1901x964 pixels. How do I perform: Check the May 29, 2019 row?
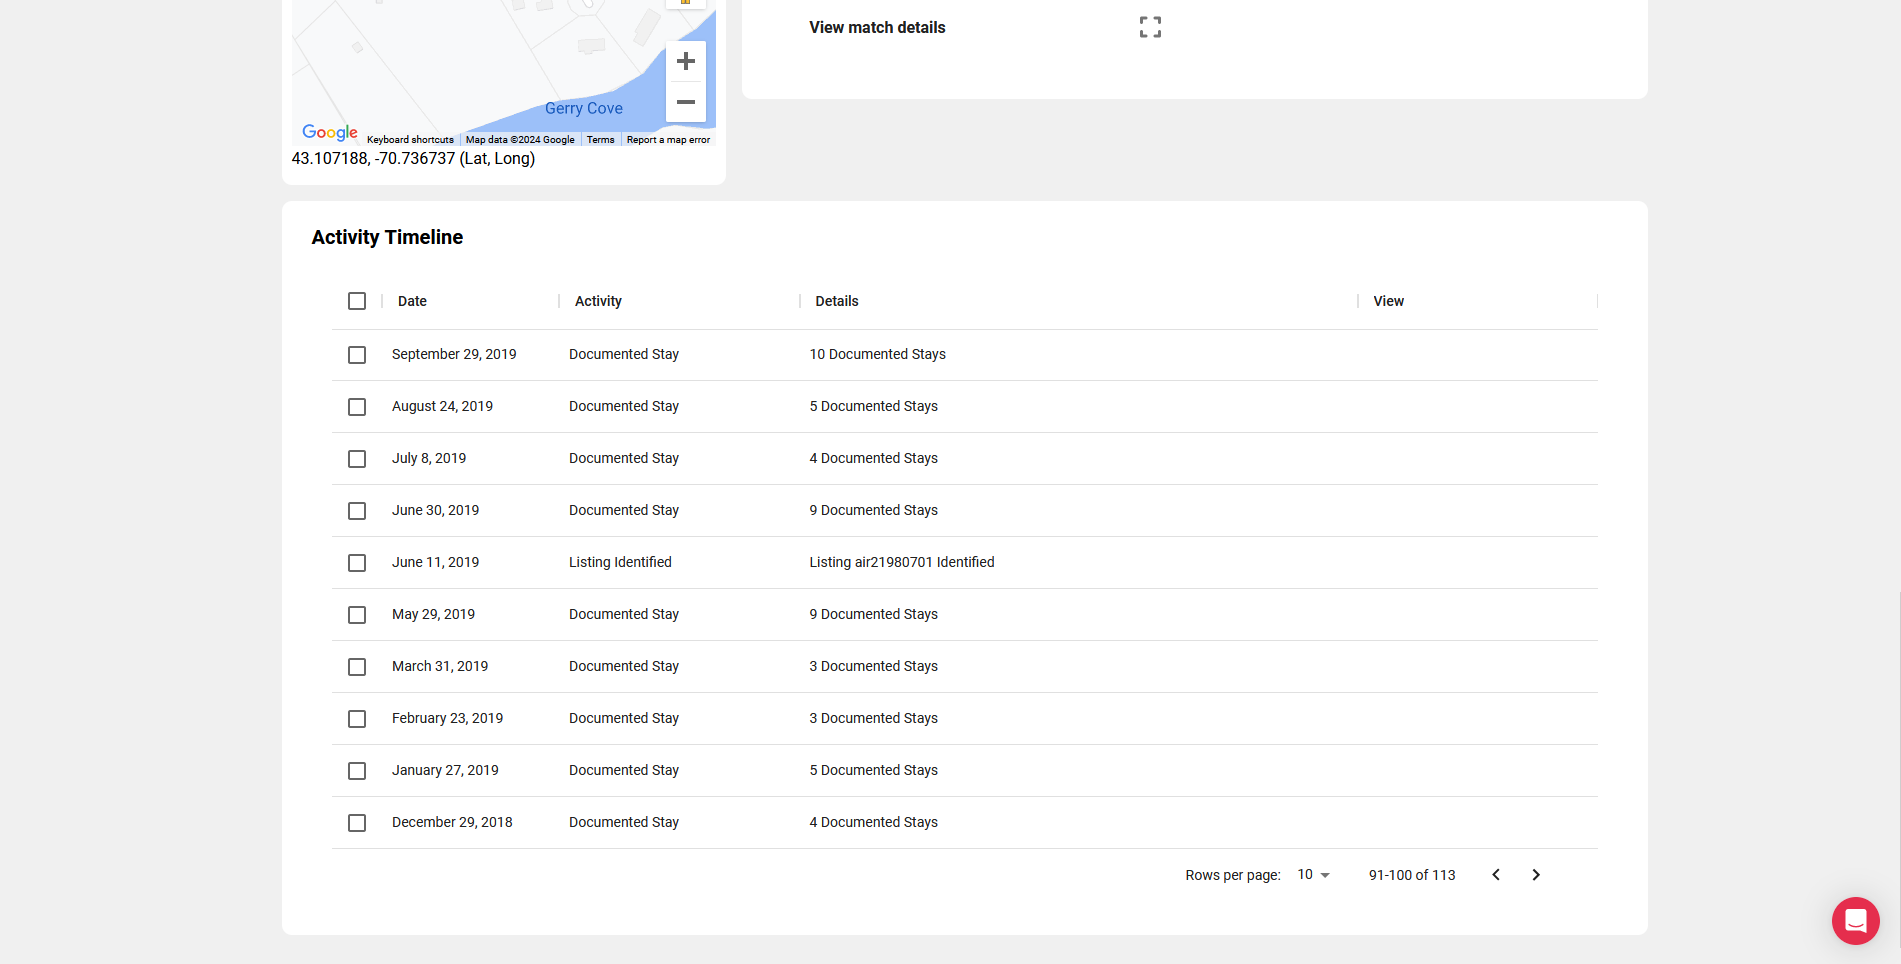pos(357,615)
